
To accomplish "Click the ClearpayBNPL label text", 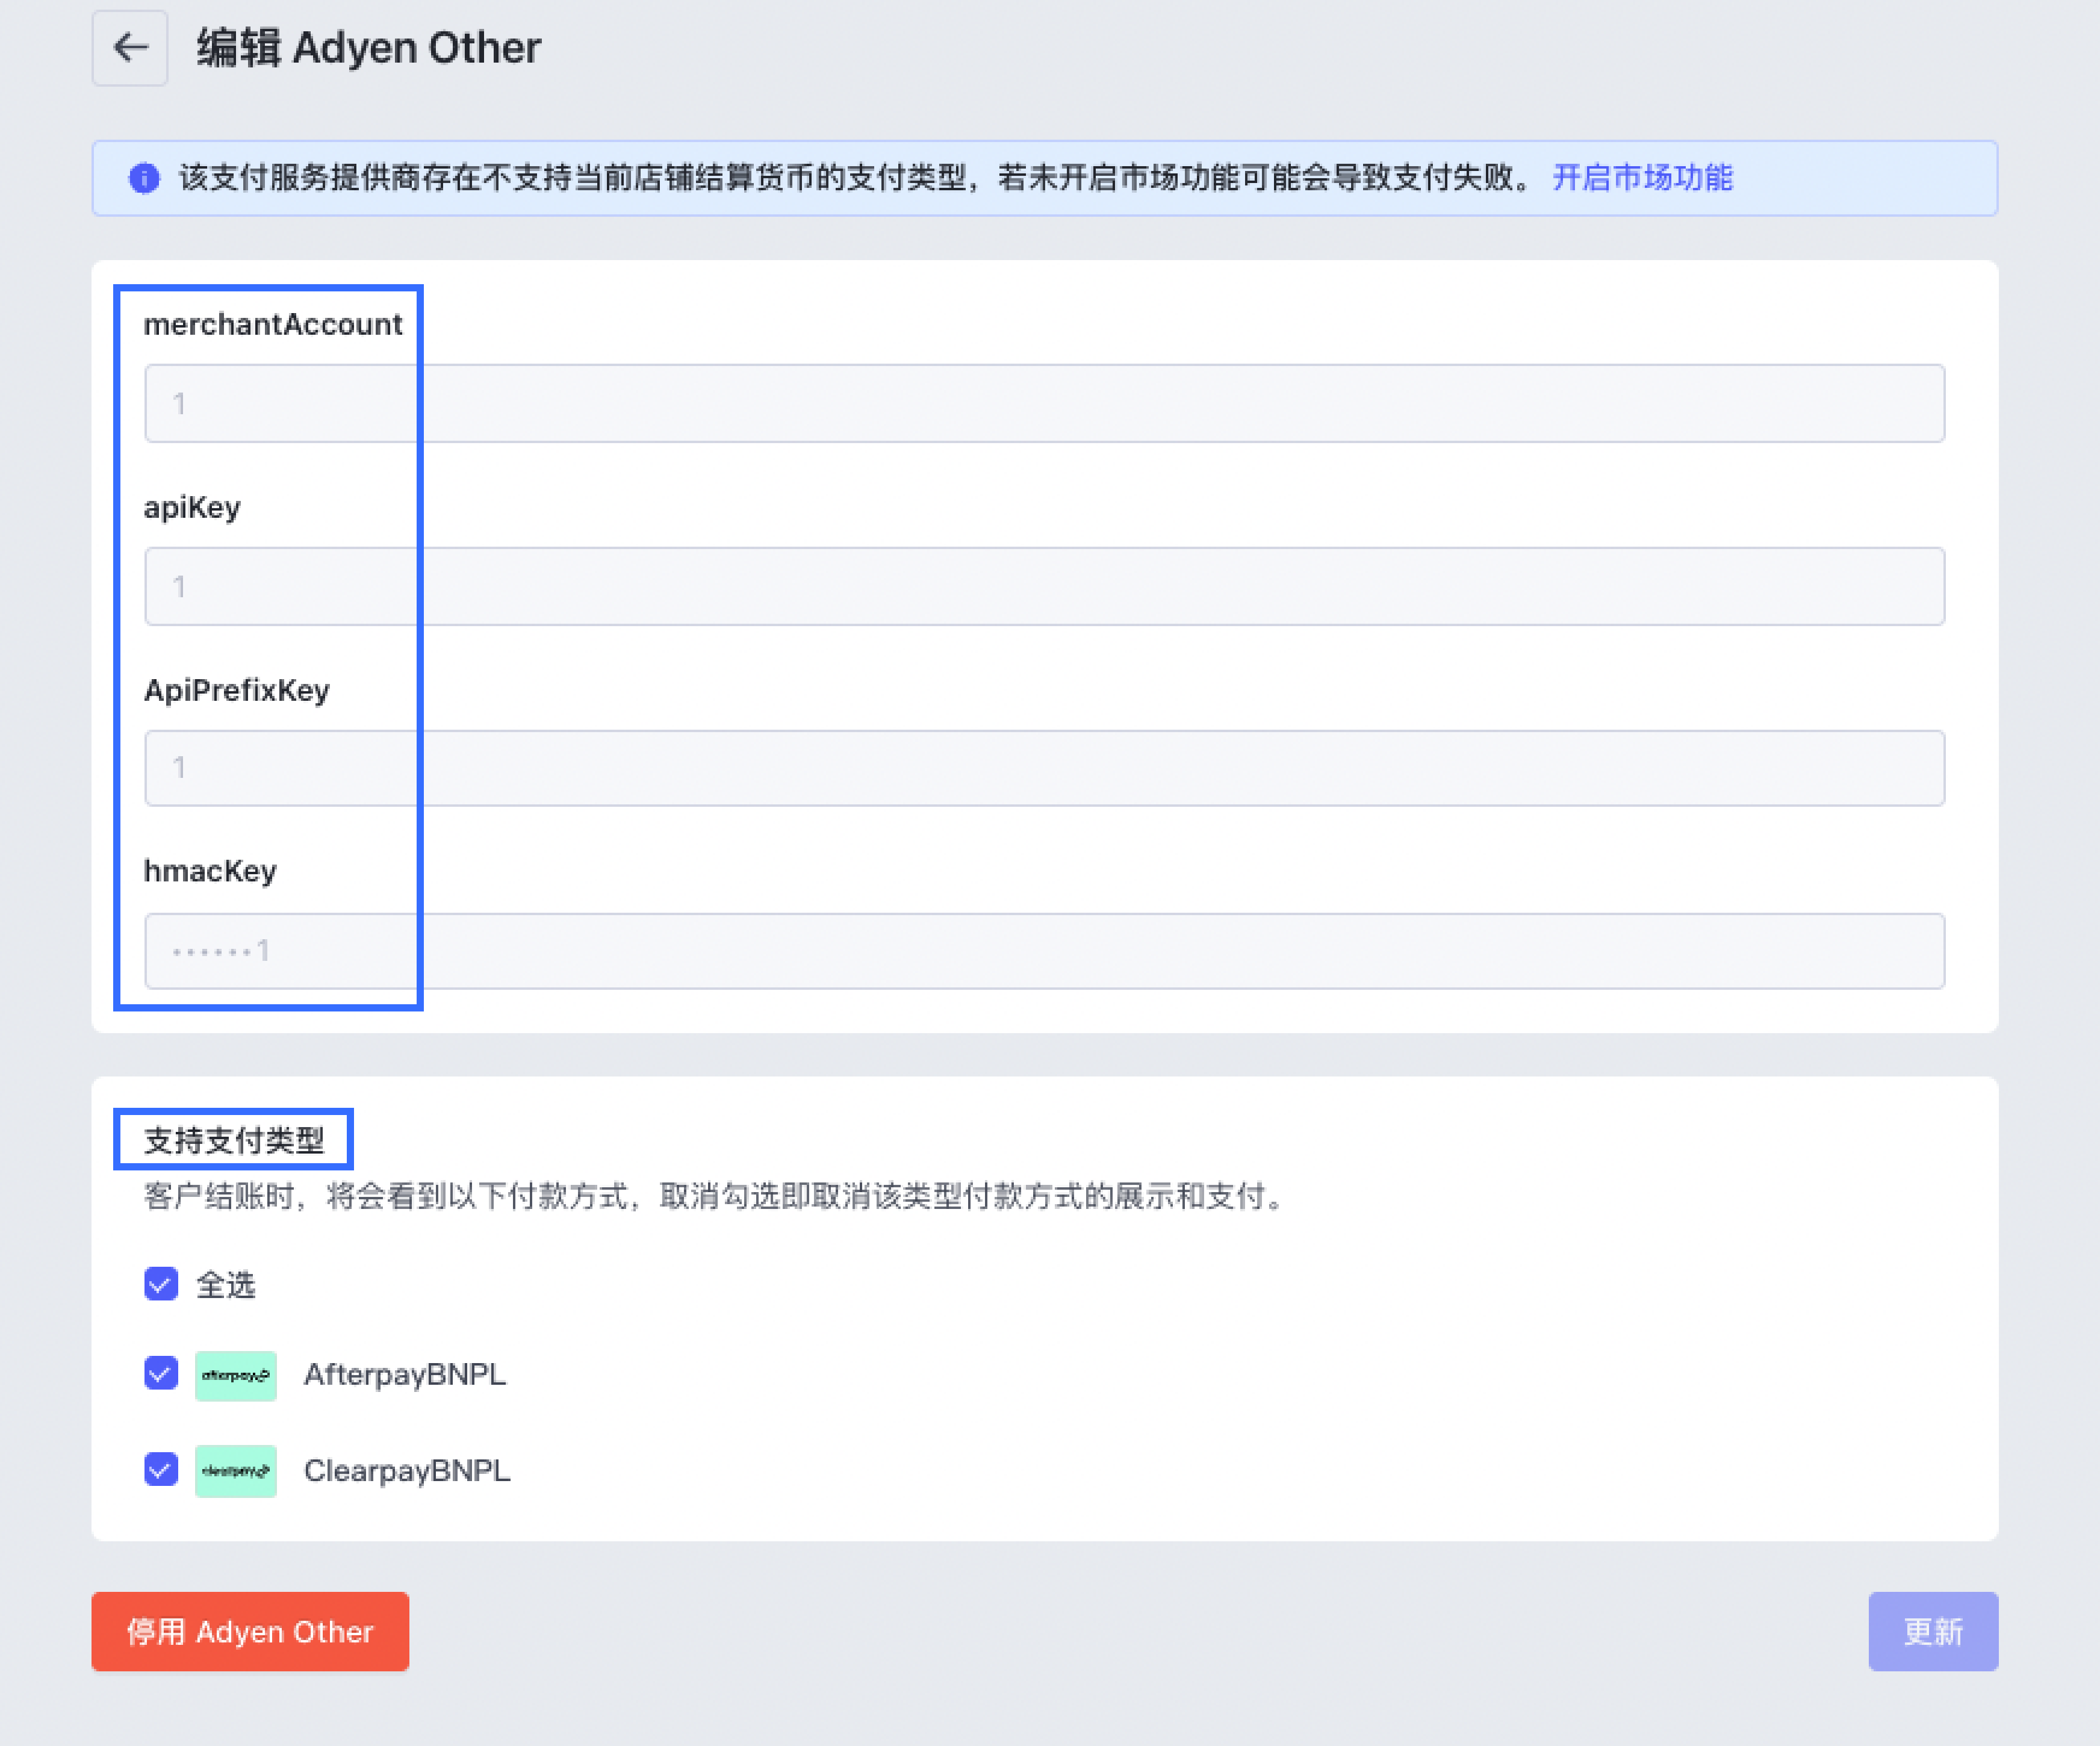I will [x=407, y=1470].
